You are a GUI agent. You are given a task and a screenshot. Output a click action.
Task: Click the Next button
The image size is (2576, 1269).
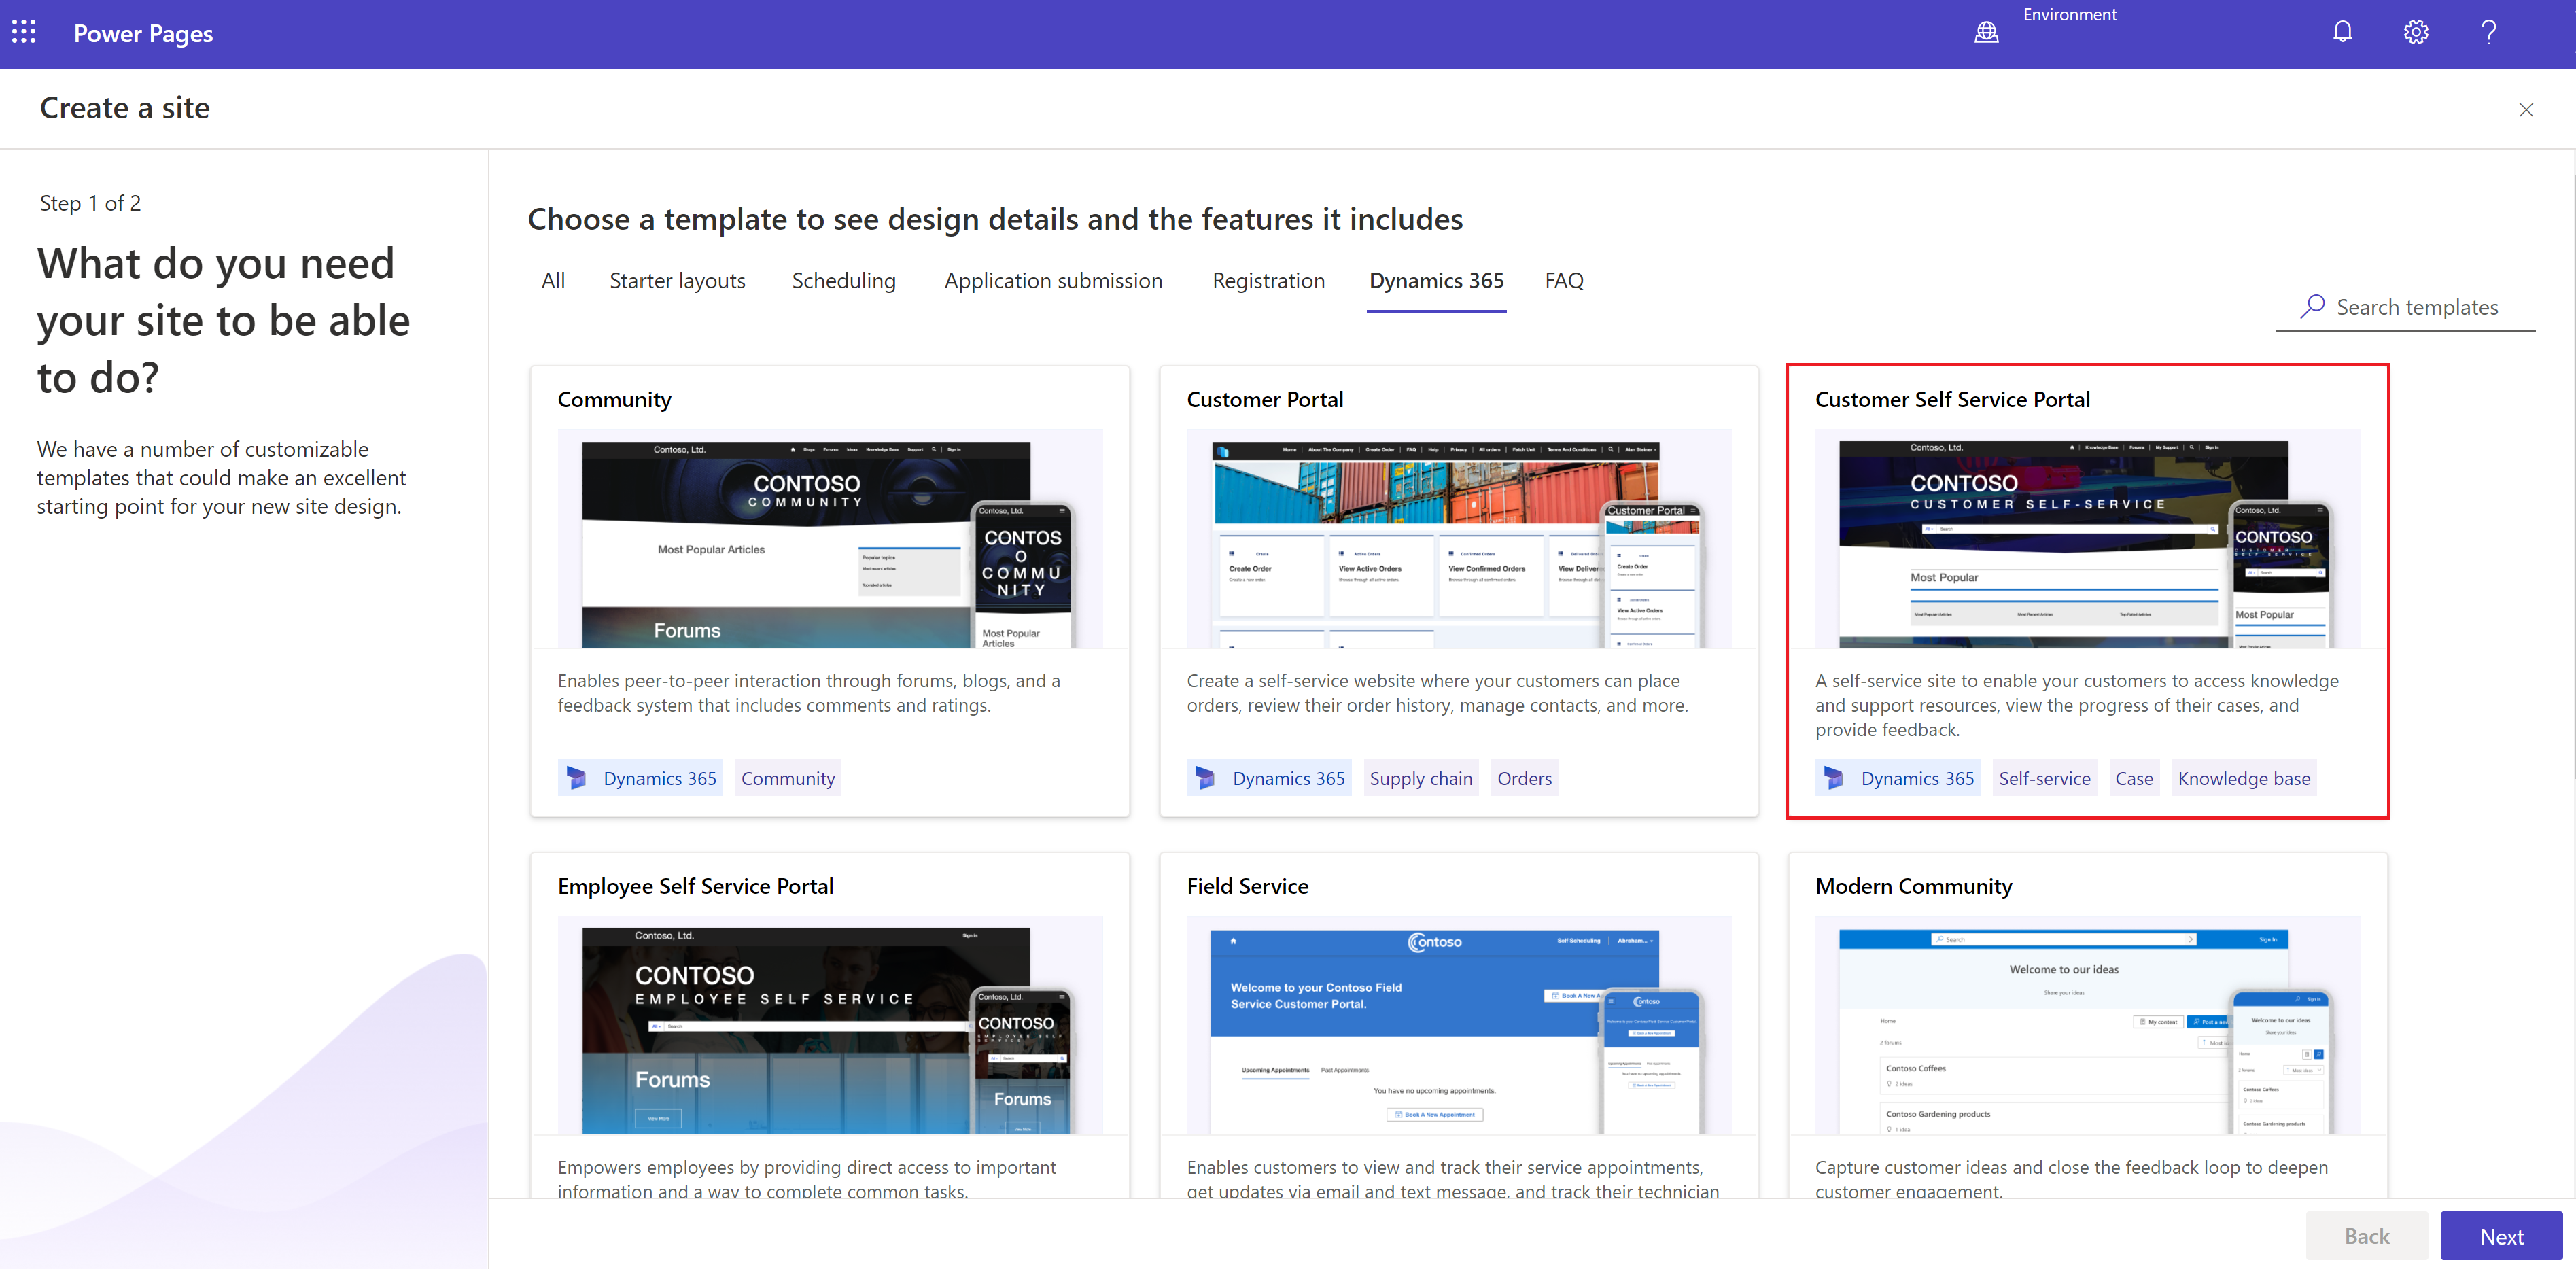click(x=2500, y=1236)
